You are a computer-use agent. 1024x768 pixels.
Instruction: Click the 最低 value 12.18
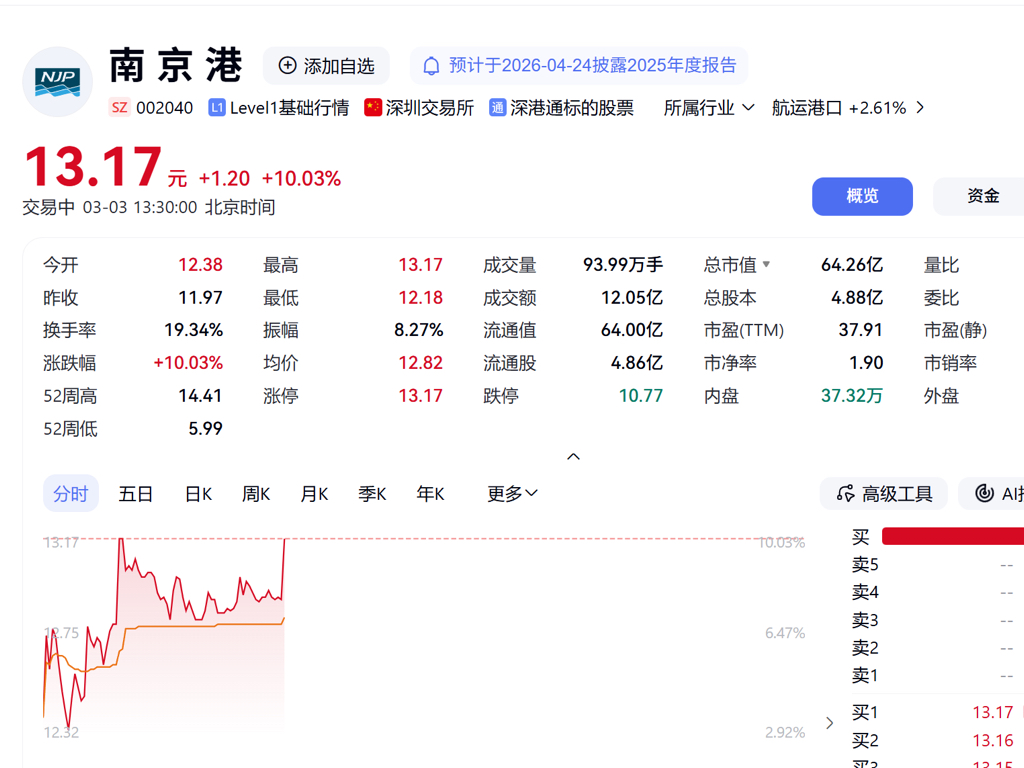point(421,298)
